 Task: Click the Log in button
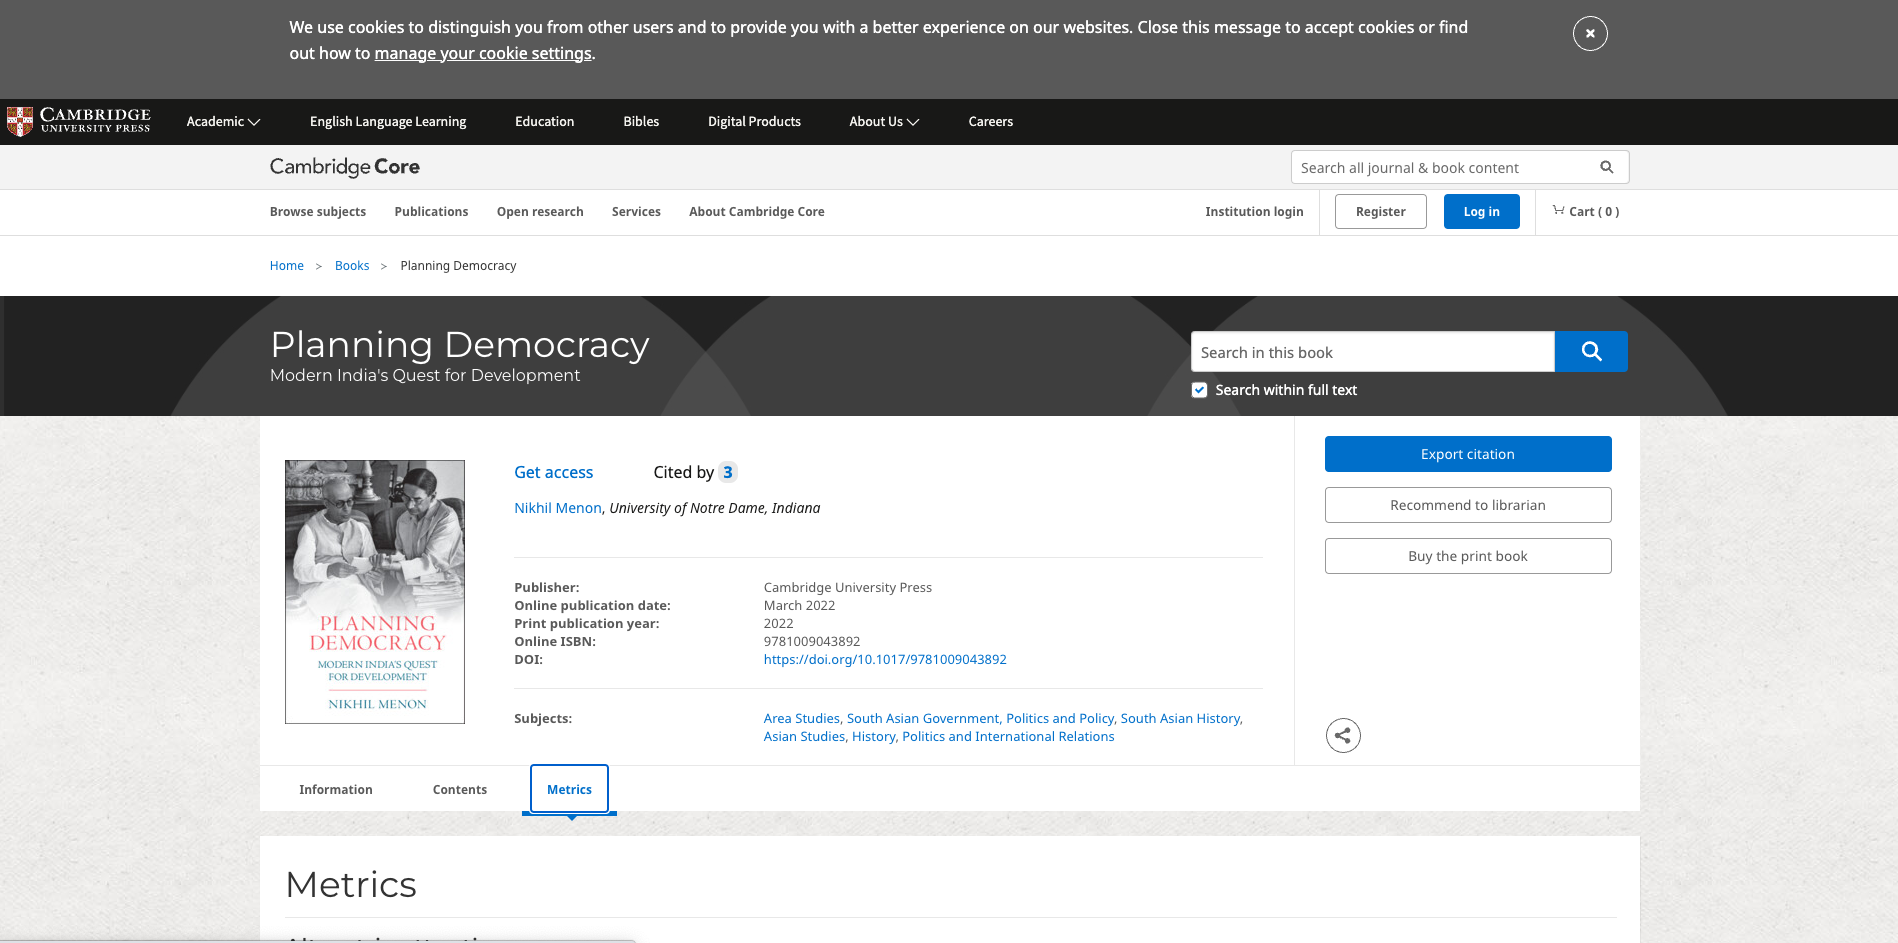click(1480, 212)
